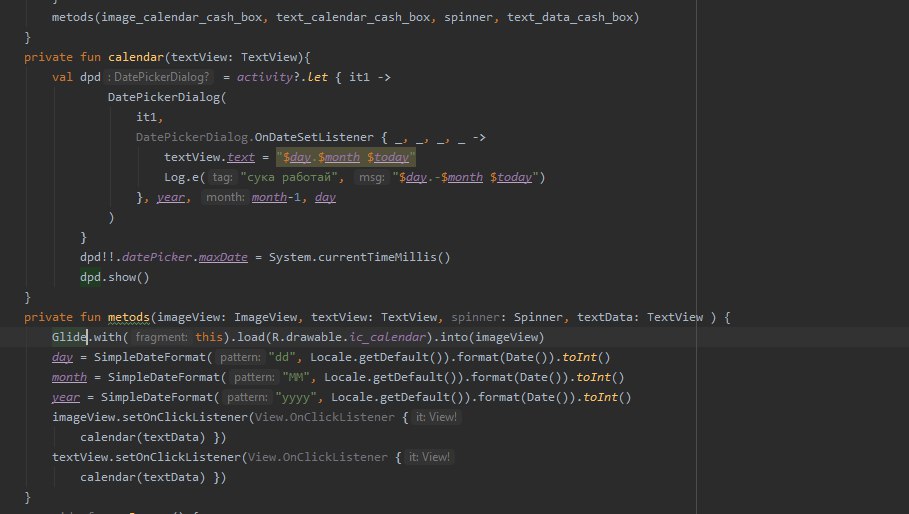Image resolution: width=909 pixels, height=514 pixels.
Task: Click 'text_data_cash_box' argument on top line
Action: coord(570,17)
